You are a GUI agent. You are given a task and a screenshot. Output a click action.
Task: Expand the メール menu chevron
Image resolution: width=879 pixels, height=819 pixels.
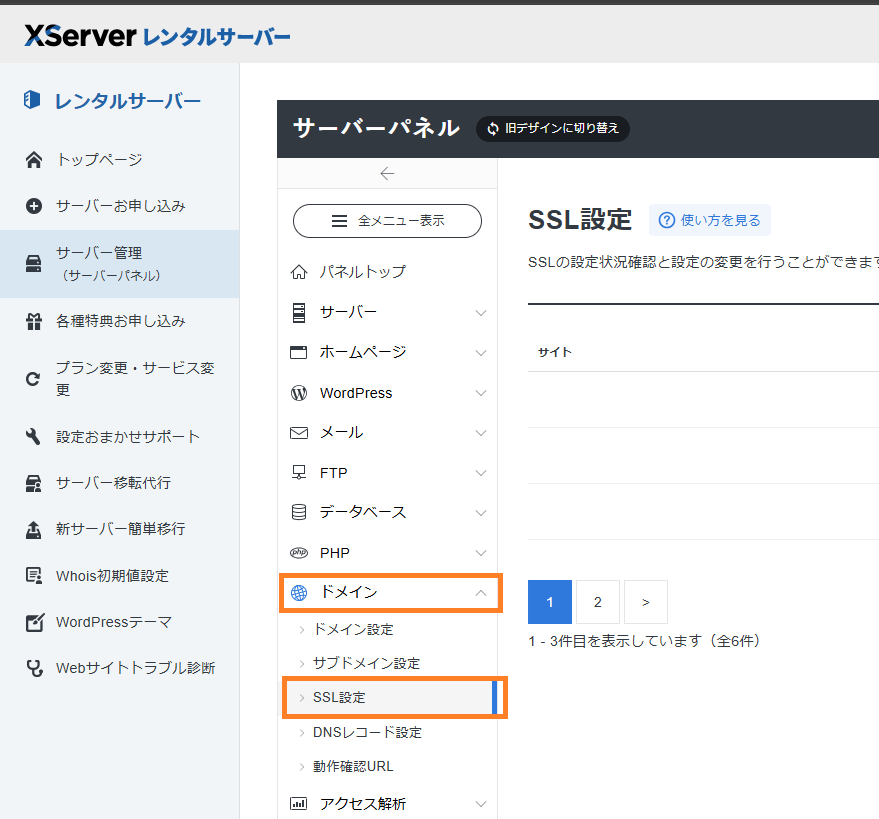click(x=480, y=433)
